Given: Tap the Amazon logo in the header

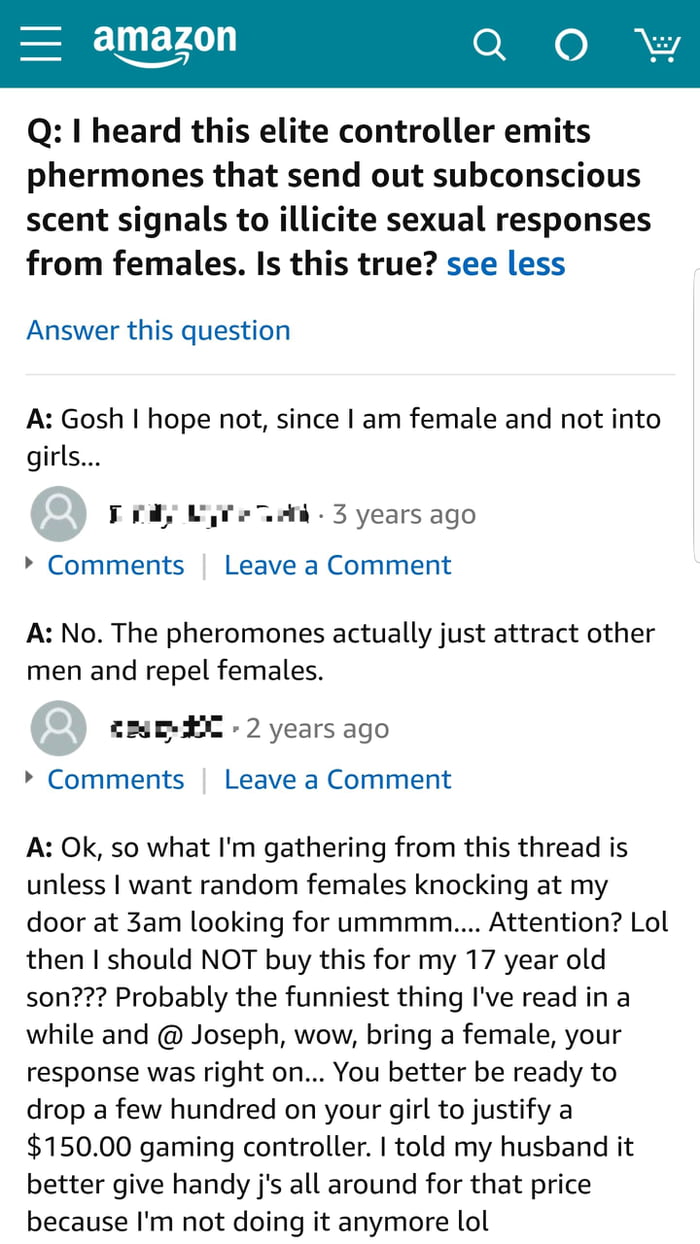Looking at the screenshot, I should 163,40.
